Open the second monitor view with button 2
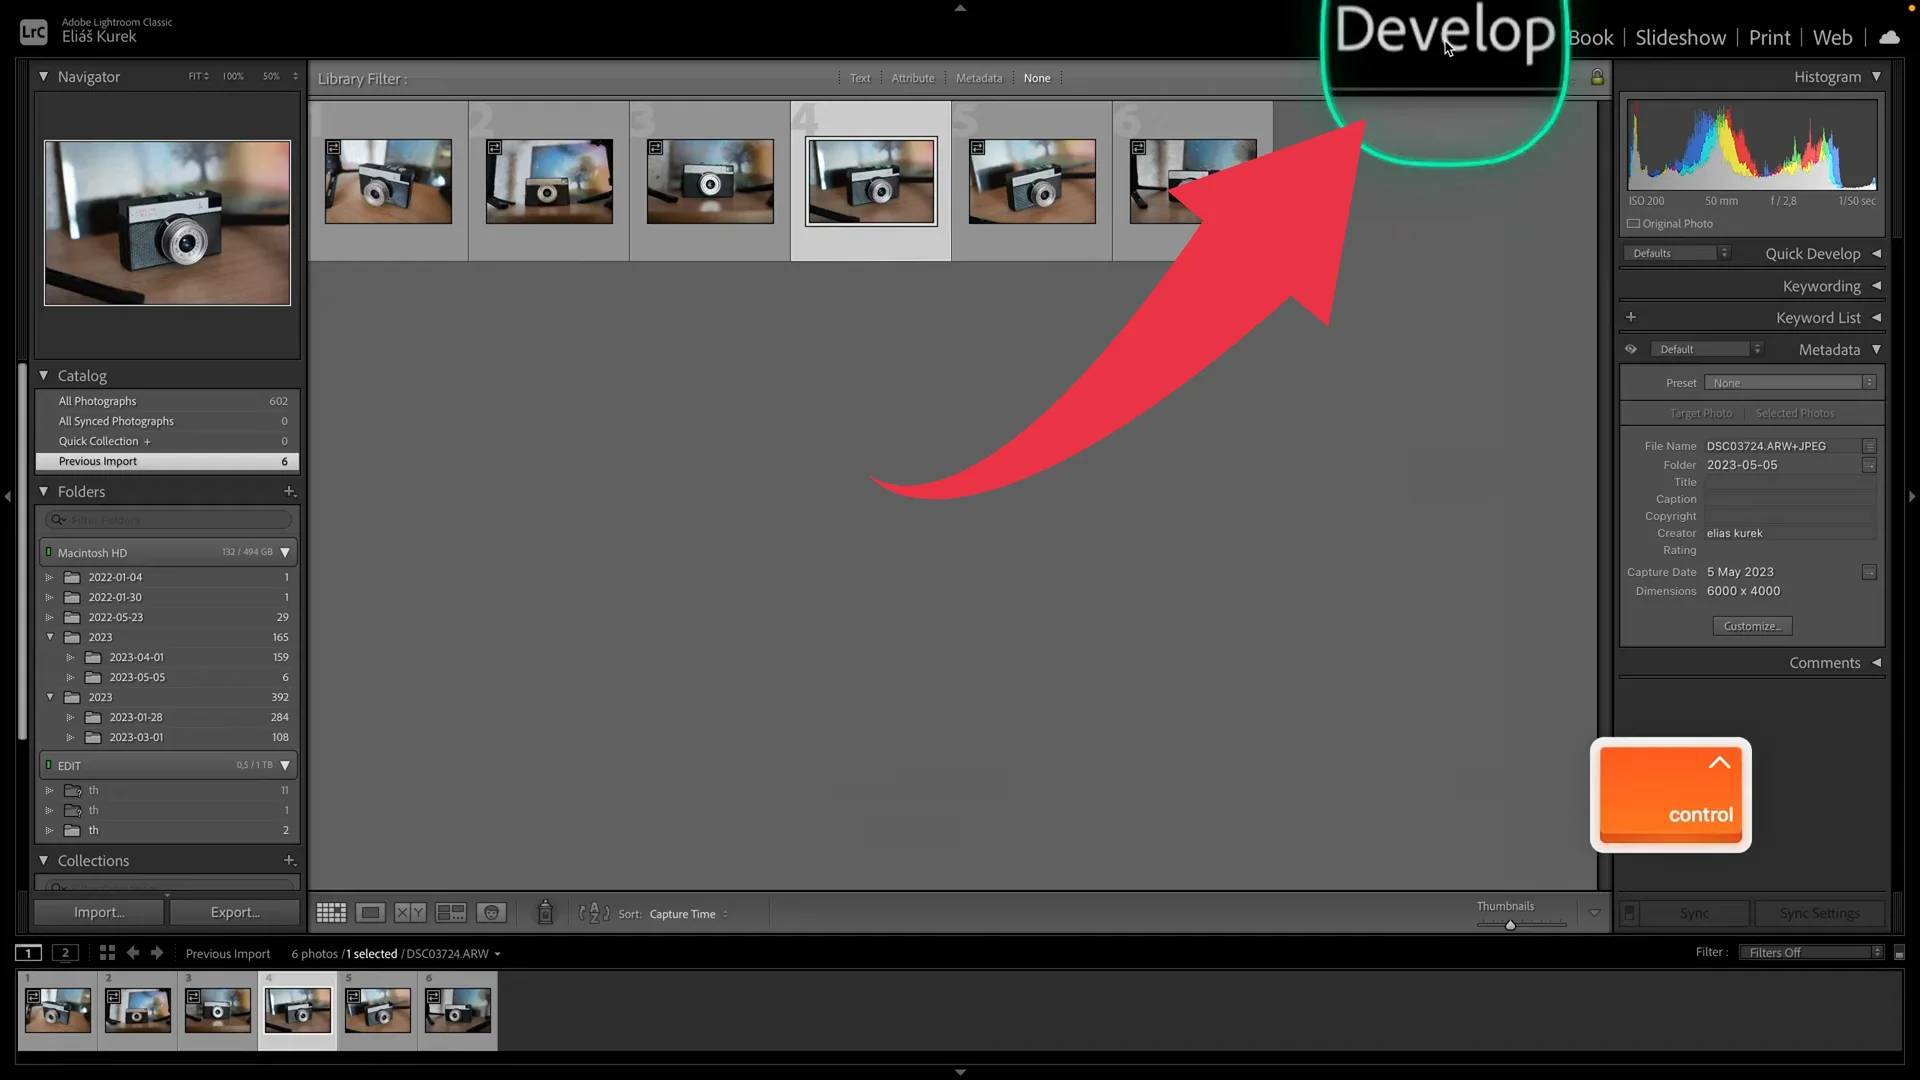Image resolution: width=1920 pixels, height=1080 pixels. [x=65, y=953]
